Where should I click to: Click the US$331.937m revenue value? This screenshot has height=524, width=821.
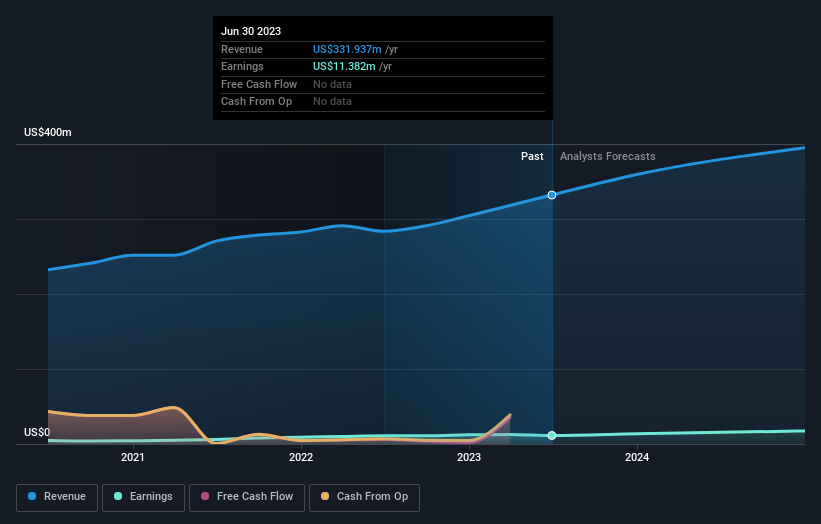tap(347, 49)
